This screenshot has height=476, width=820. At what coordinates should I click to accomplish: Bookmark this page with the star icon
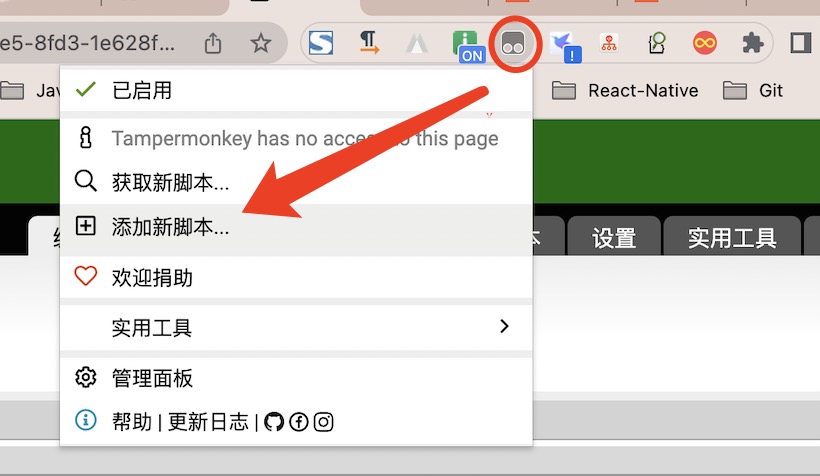(260, 43)
